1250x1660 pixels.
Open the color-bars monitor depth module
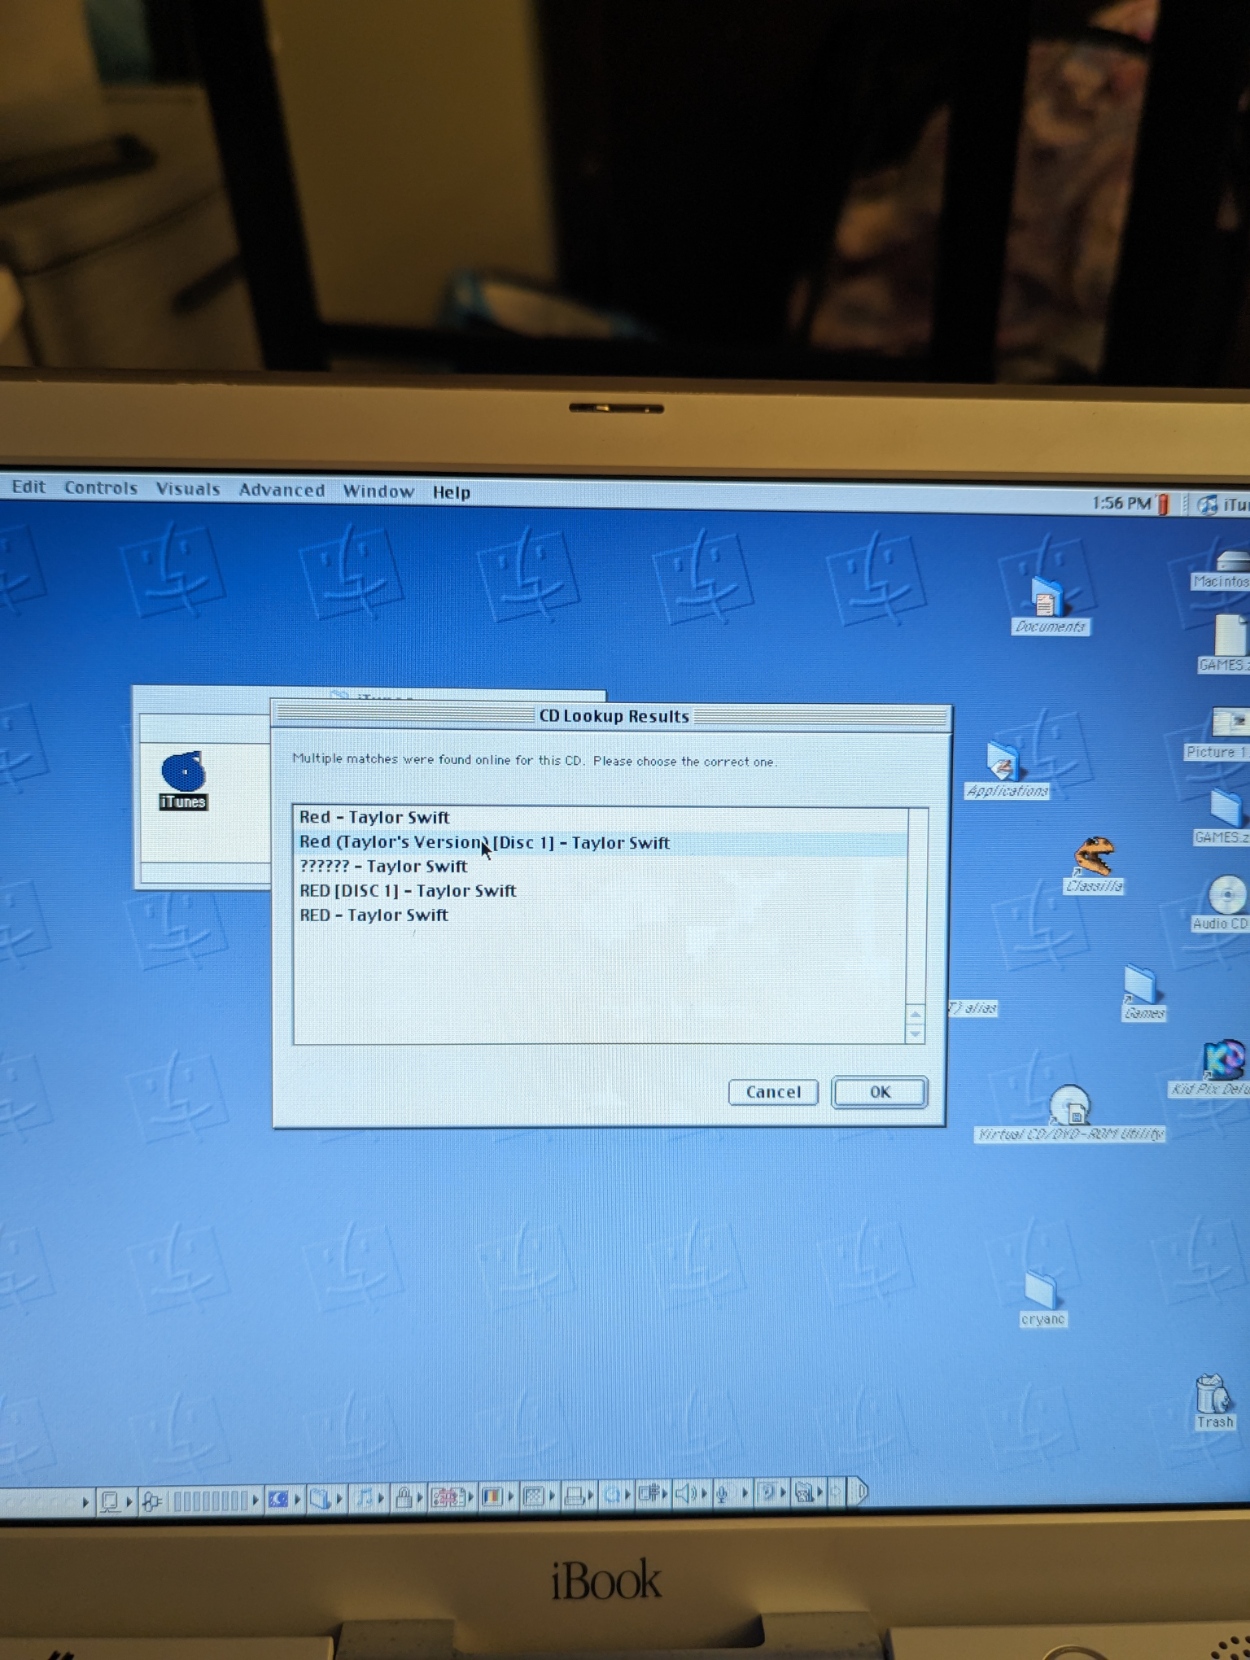(x=491, y=1496)
